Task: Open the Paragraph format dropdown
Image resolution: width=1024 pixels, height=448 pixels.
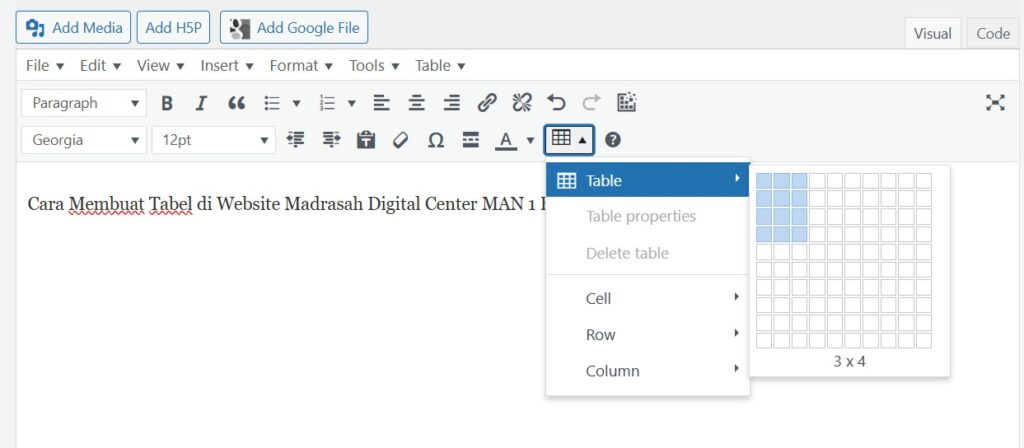Action: click(x=84, y=103)
